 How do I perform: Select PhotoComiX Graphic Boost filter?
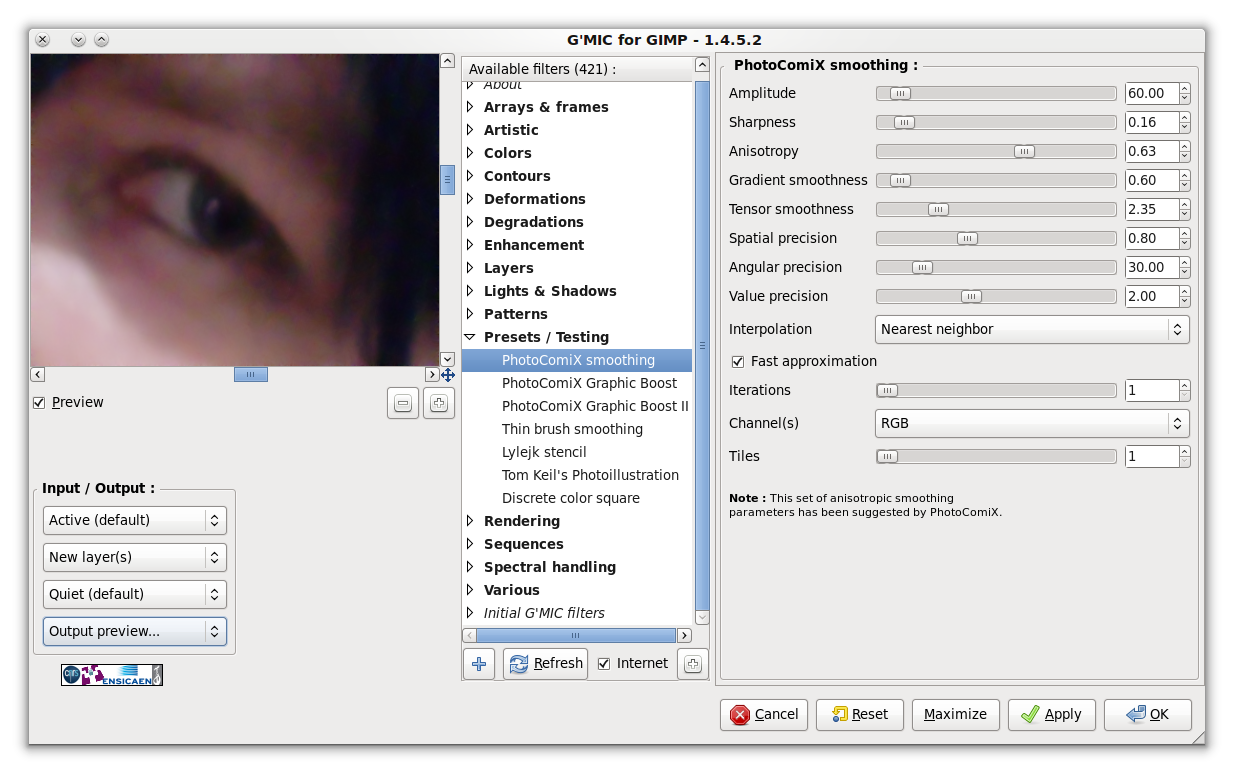click(x=589, y=383)
